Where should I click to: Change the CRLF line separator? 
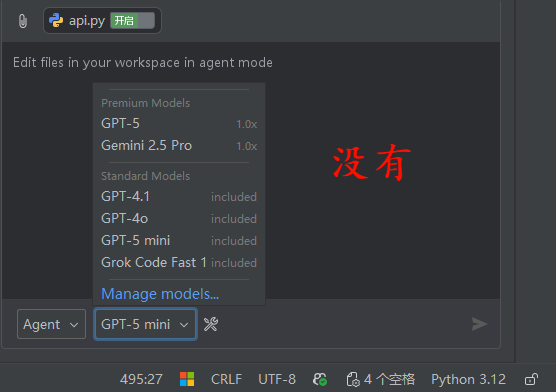point(226,379)
